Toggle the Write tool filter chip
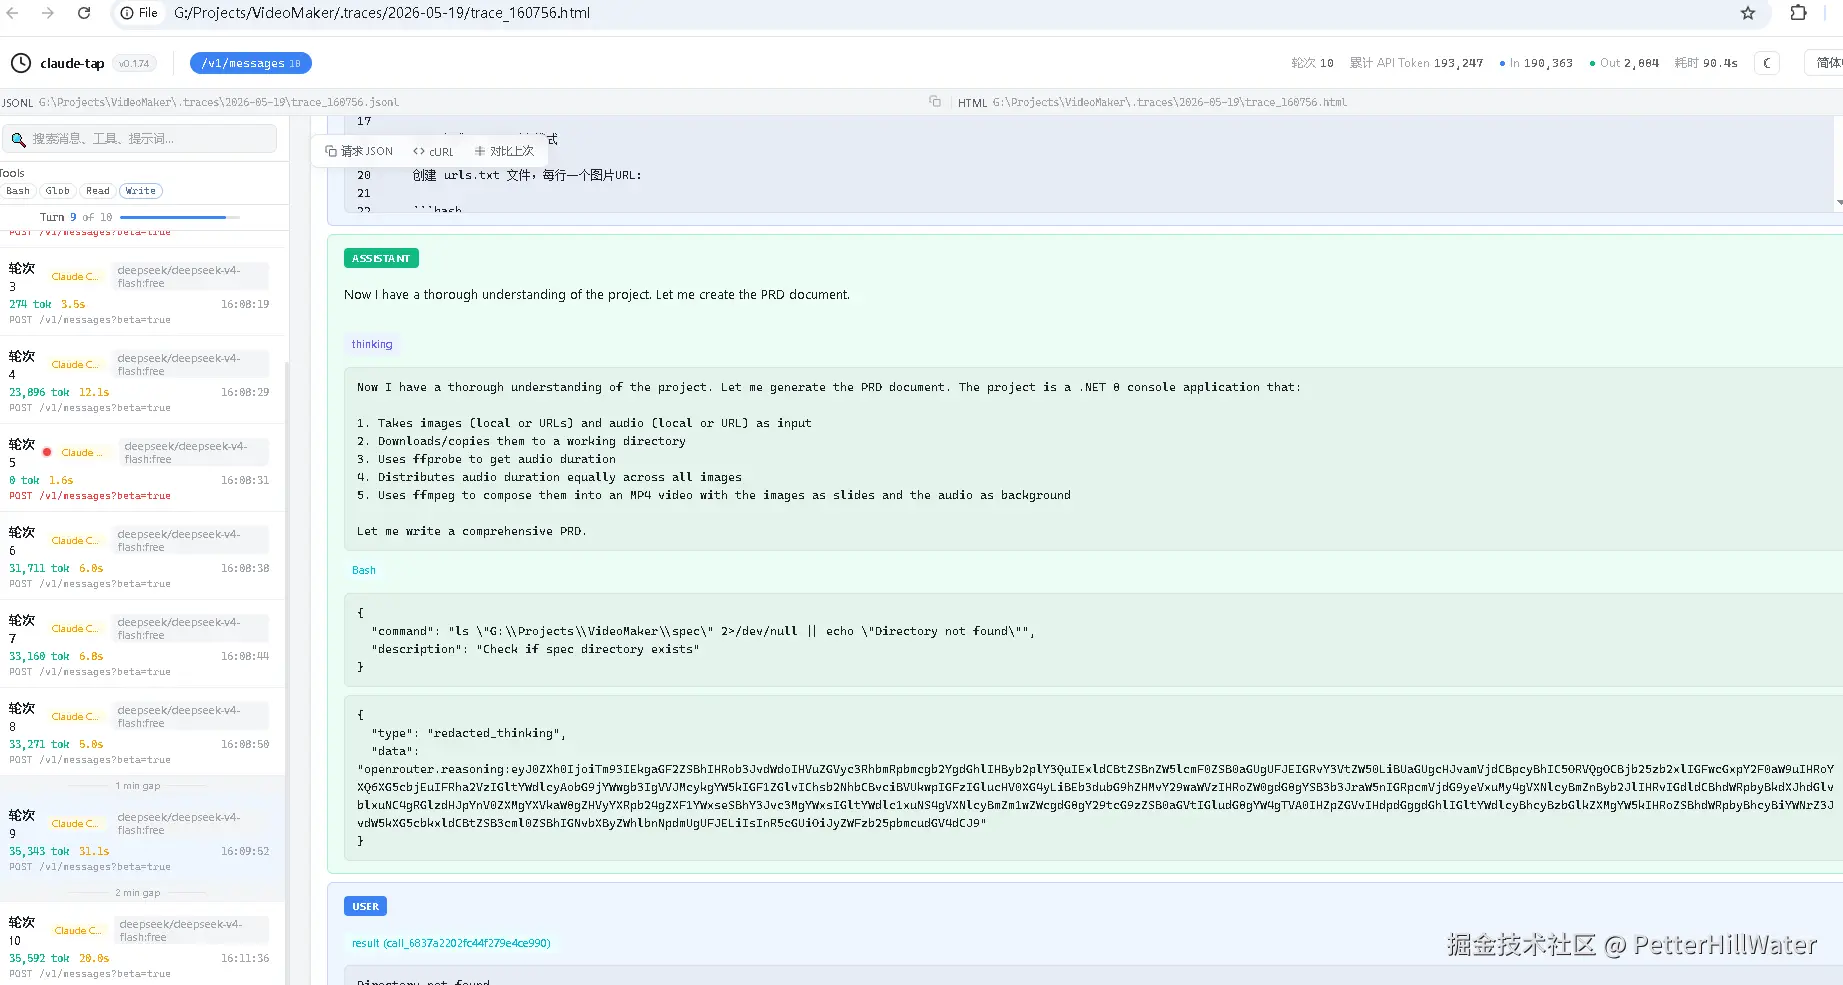Image resolution: width=1843 pixels, height=985 pixels. [141, 191]
